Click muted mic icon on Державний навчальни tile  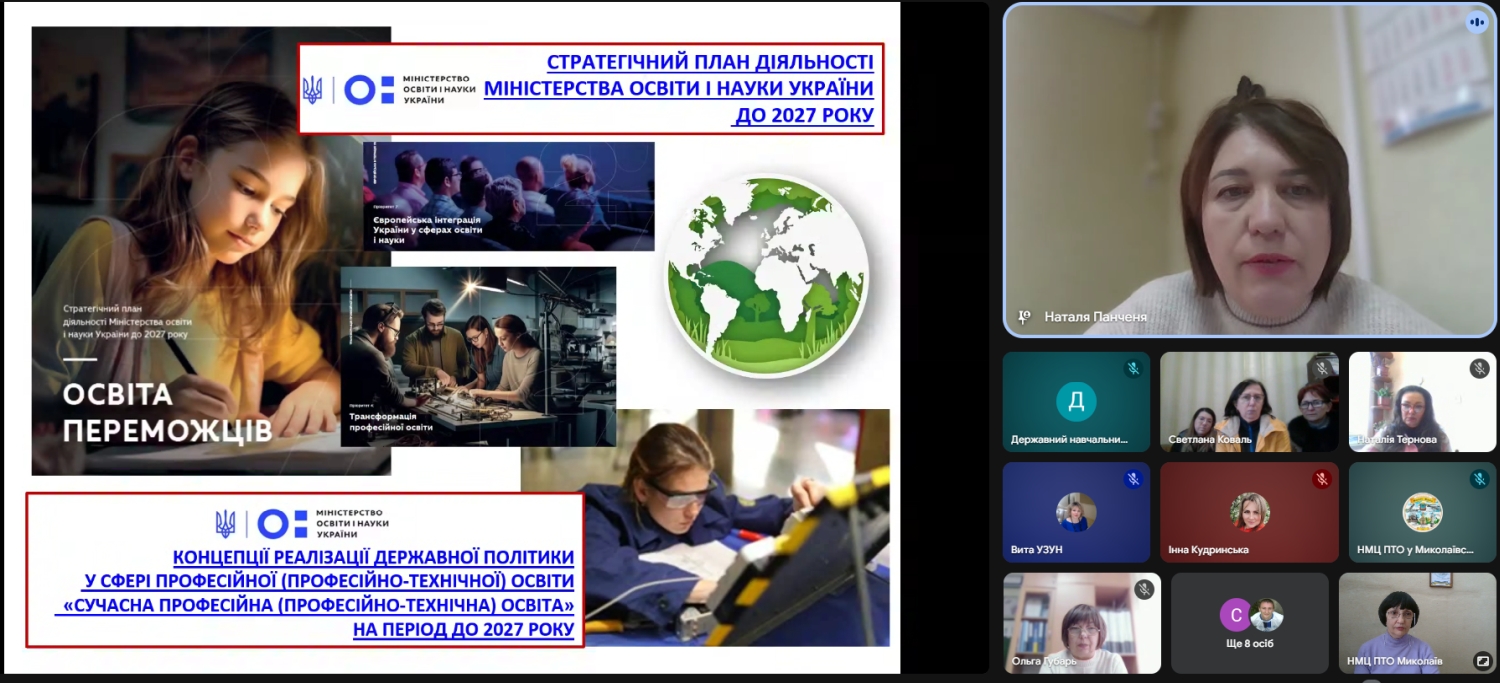pos(1133,368)
